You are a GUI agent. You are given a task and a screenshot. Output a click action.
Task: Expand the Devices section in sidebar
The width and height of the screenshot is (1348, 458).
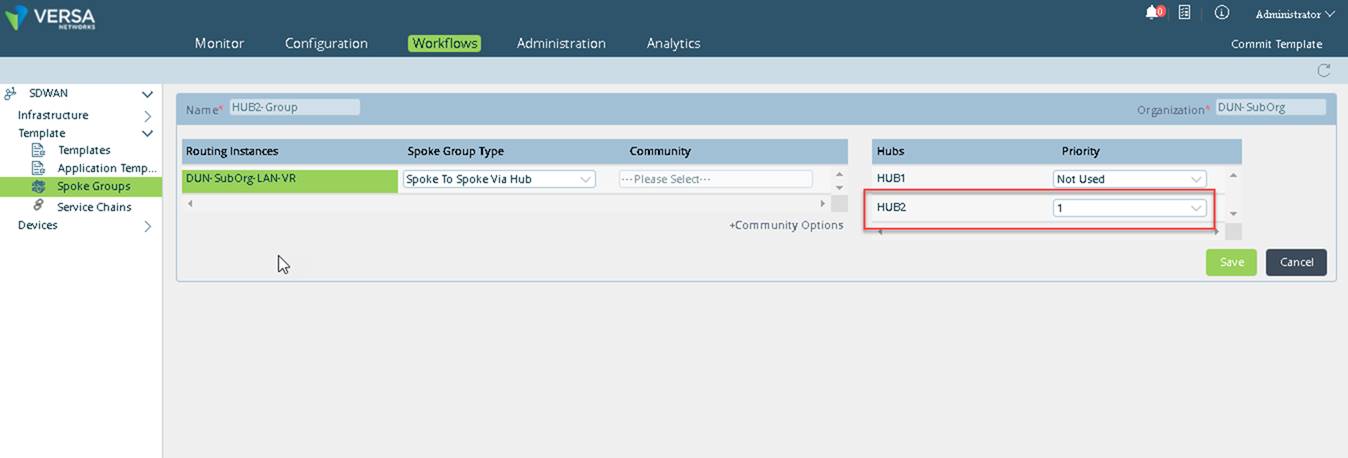coord(147,226)
